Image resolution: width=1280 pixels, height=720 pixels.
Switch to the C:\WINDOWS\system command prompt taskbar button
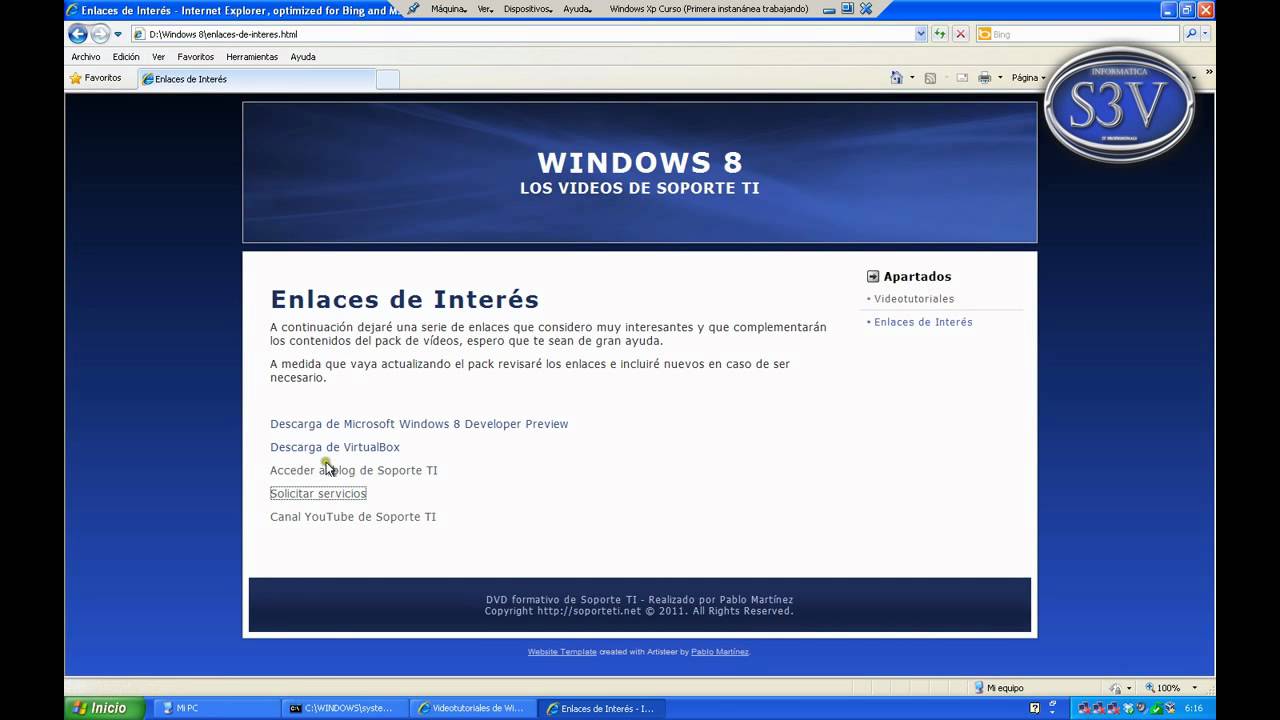(x=345, y=708)
